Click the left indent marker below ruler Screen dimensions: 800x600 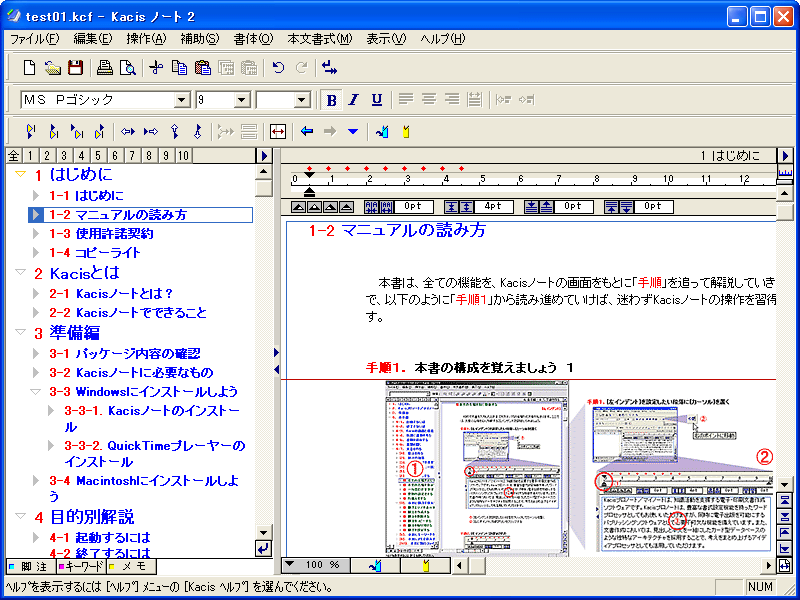coord(309,192)
